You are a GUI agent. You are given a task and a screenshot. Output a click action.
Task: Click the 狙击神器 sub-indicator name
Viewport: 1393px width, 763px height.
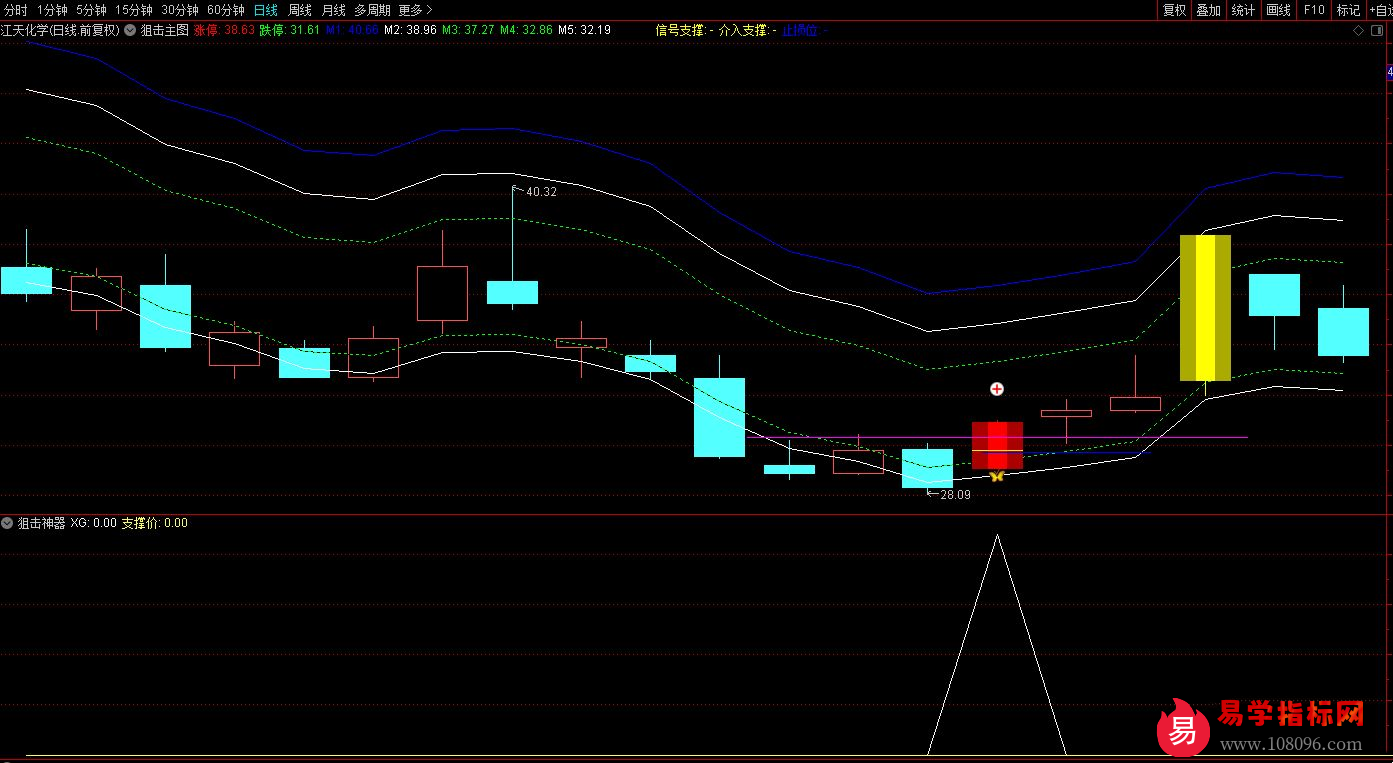tap(41, 523)
